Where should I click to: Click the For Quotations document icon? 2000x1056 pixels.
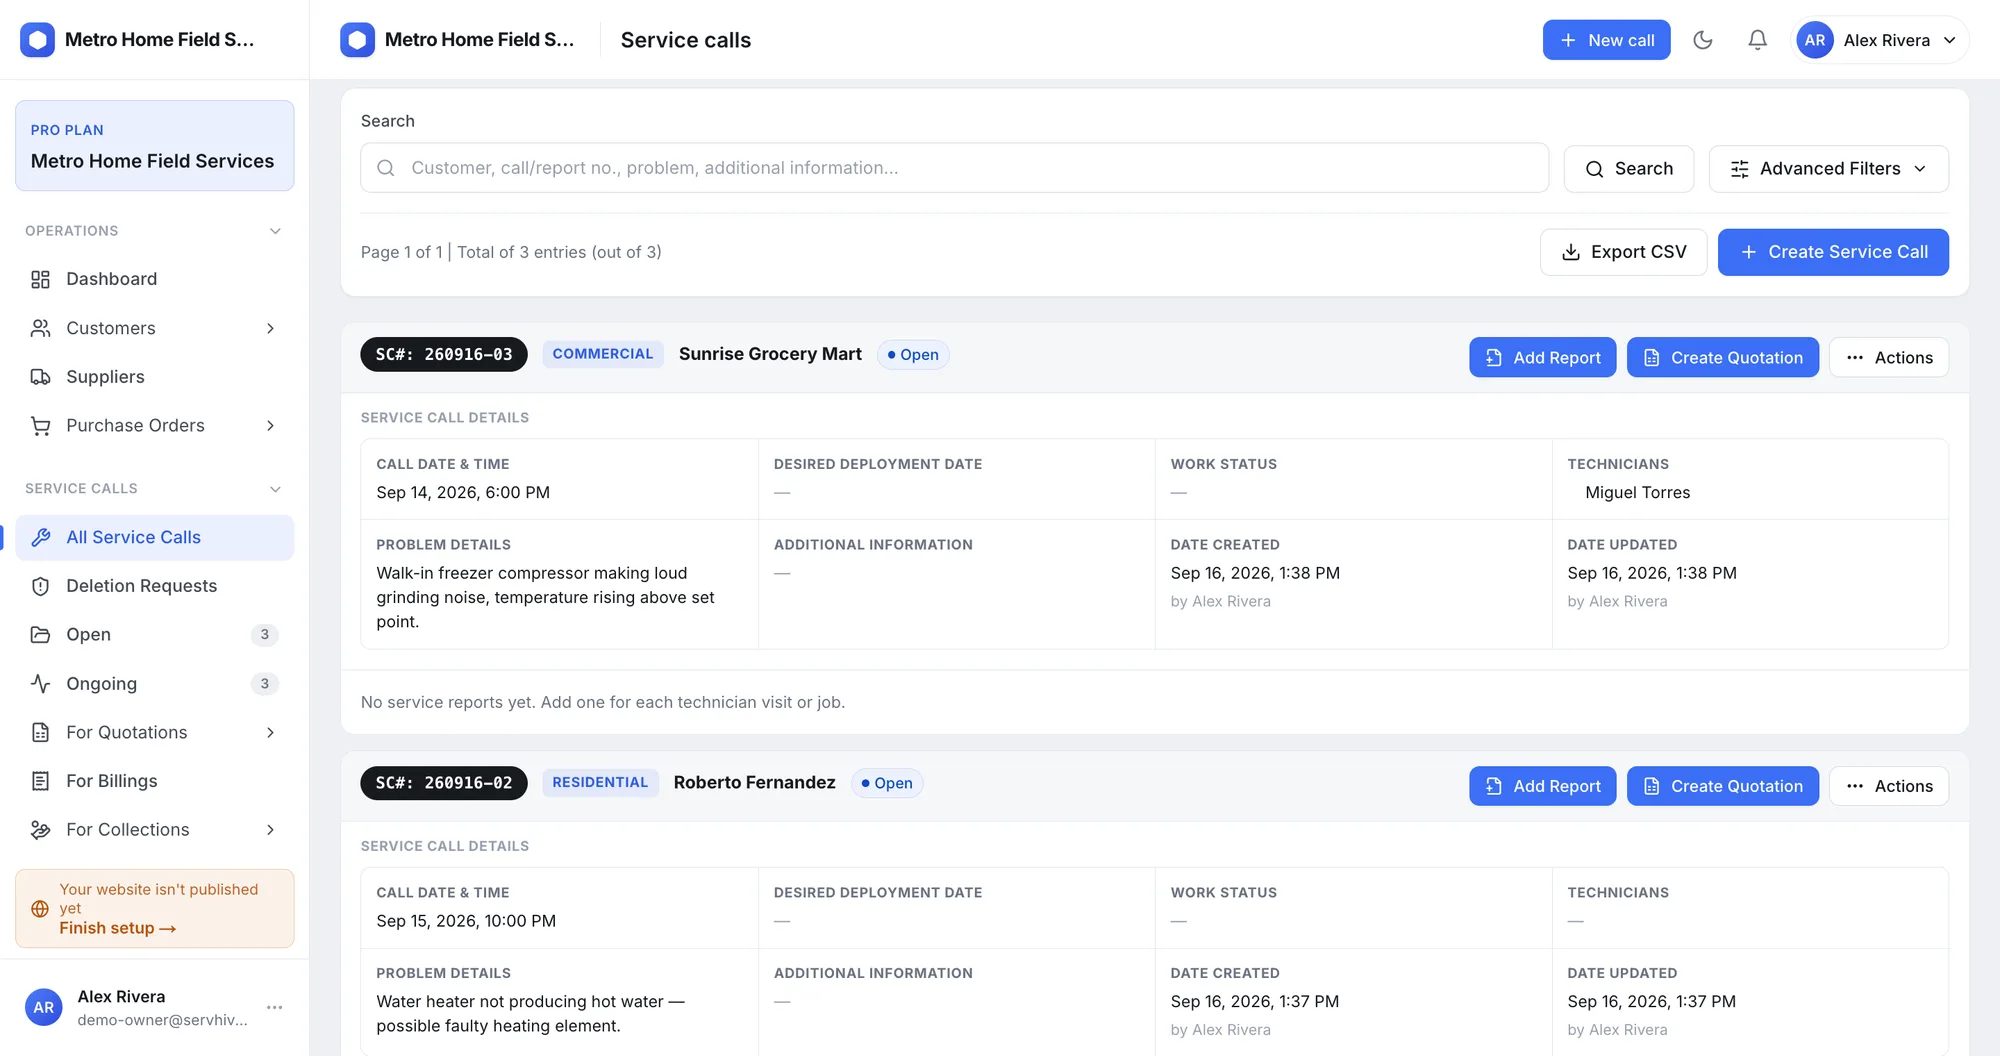(40, 733)
